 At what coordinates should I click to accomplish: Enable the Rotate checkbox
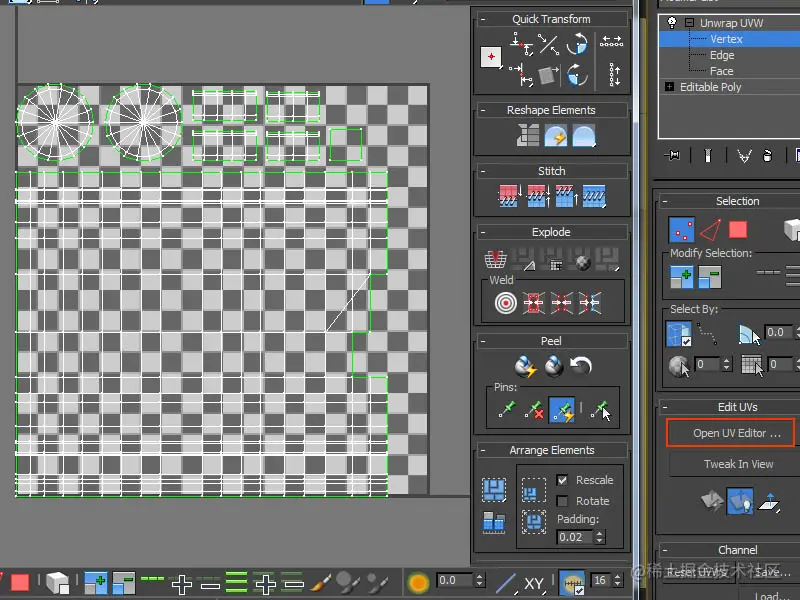(x=562, y=501)
